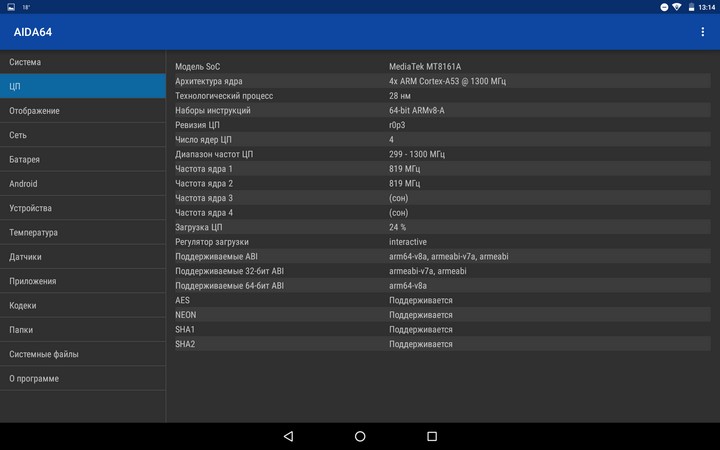Select the 4x ARM Cortex-A53 @ 1300 МГц value
720x450 pixels.
click(447, 81)
